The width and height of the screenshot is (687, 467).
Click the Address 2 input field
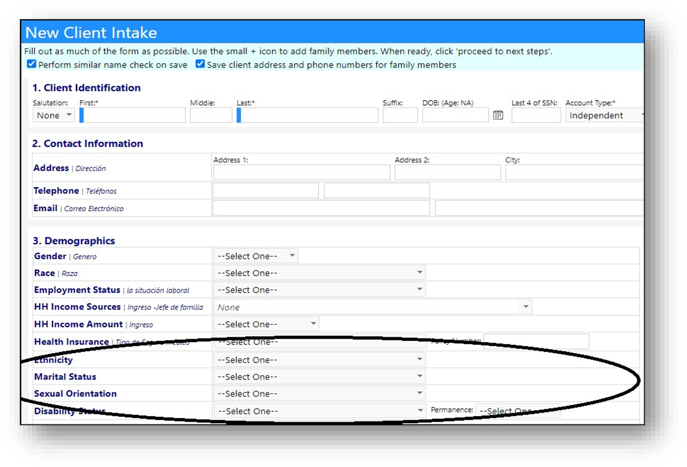point(447,172)
